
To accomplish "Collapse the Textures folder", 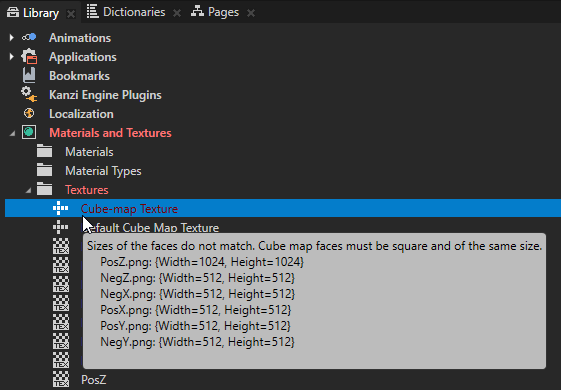I will (28, 190).
